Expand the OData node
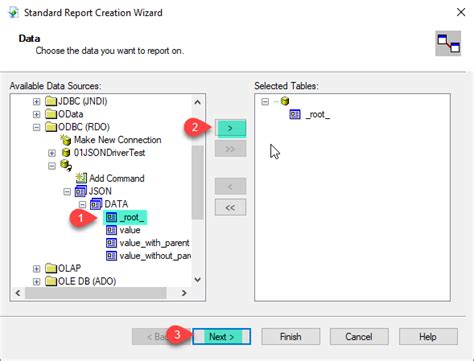Screen dimensions: 474x361 (36, 114)
